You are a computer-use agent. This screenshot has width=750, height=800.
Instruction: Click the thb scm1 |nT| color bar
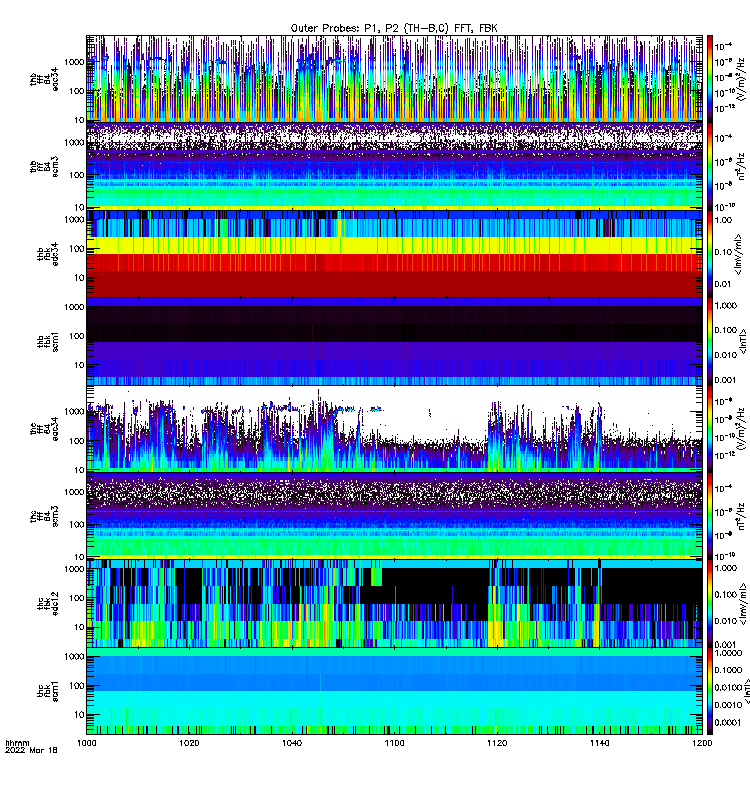(709, 341)
